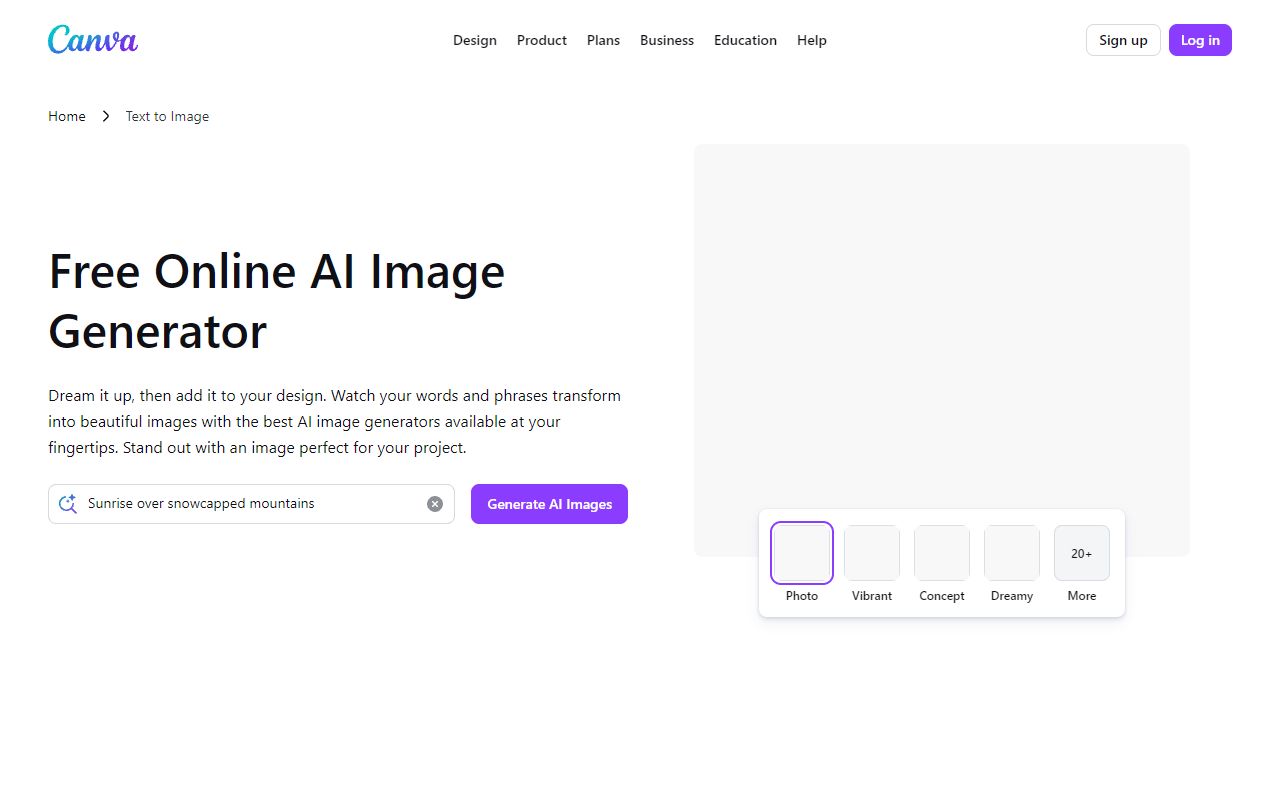Click the magic wand icon in prompt field
1280x800 pixels.
[67, 504]
